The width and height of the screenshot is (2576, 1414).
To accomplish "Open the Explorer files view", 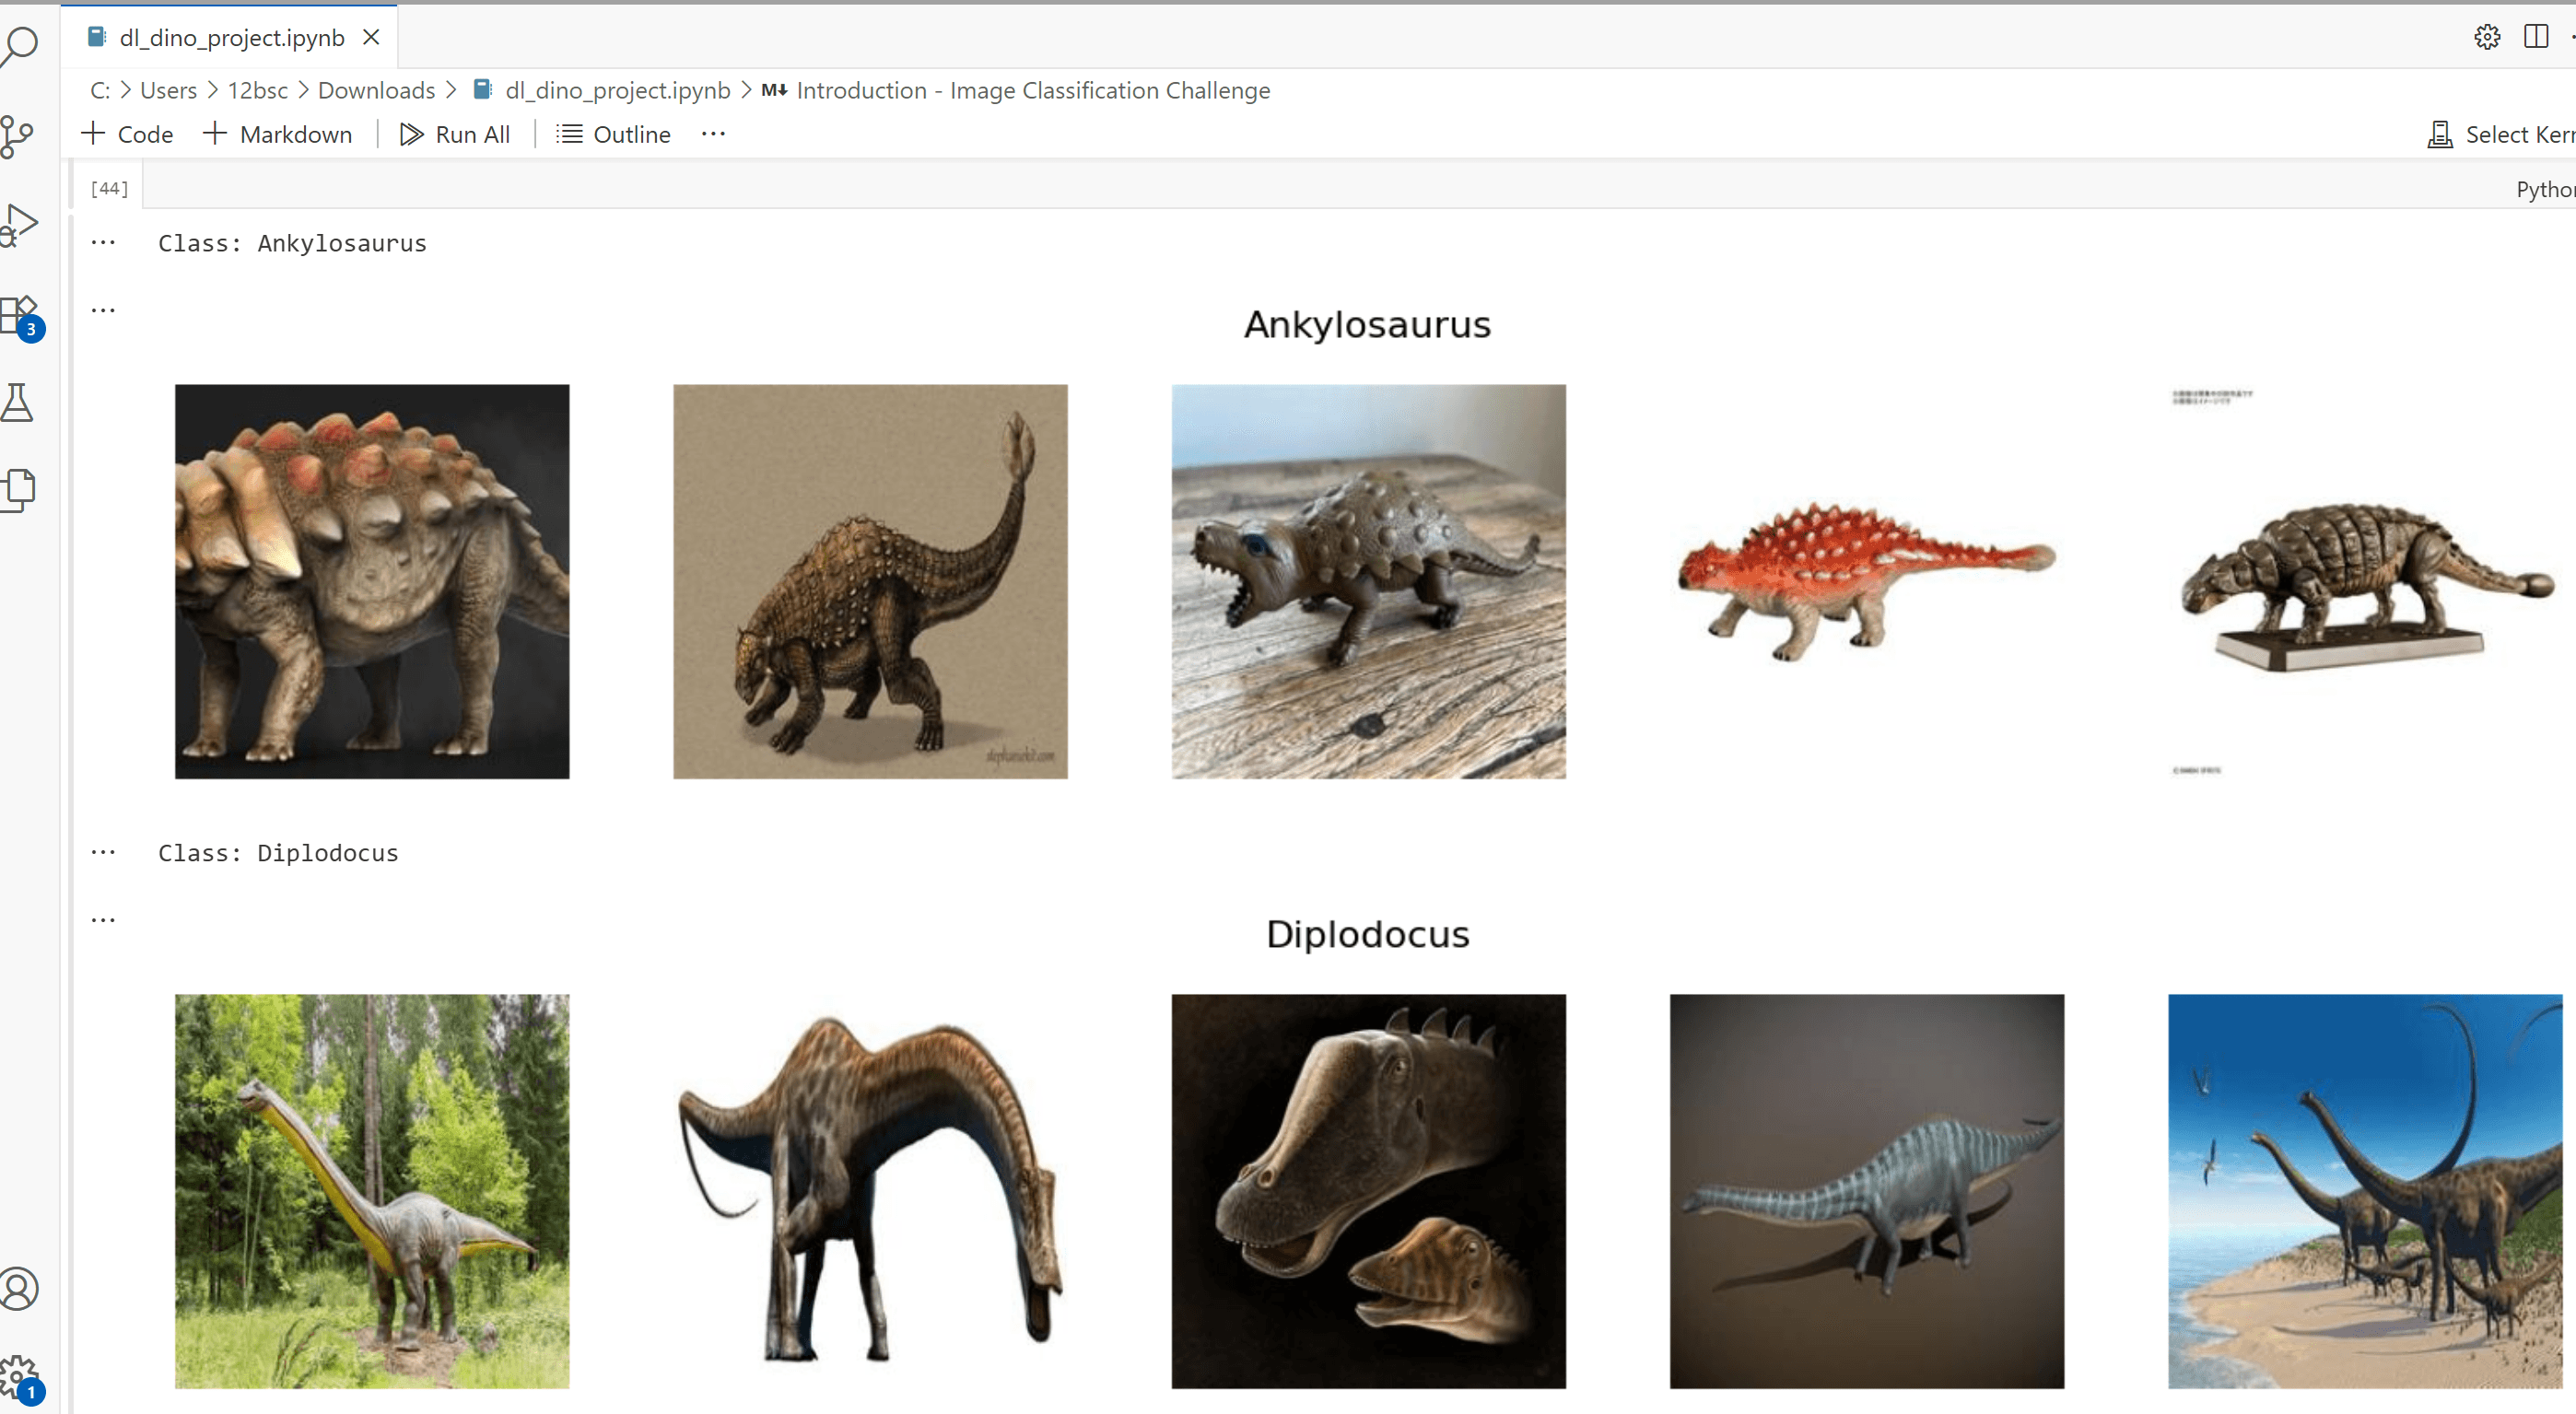I will pos(18,490).
